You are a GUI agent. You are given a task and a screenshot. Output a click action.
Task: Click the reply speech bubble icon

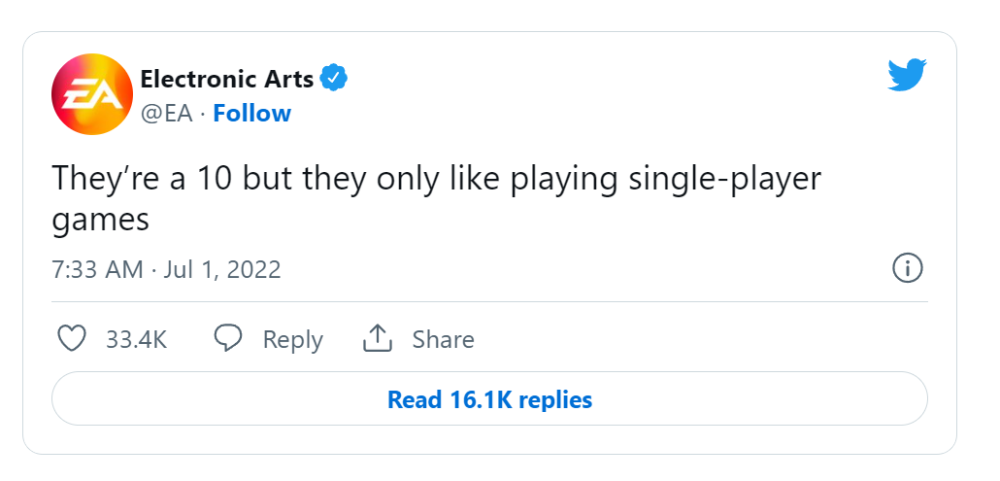229,339
